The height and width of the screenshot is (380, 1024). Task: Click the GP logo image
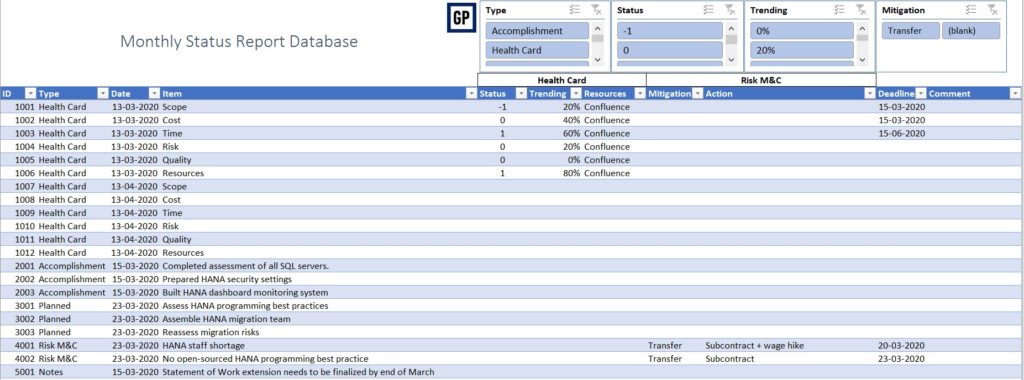pyautogui.click(x=461, y=18)
